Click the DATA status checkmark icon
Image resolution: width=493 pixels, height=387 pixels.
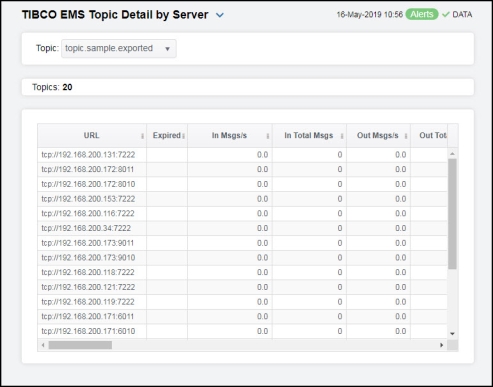[x=446, y=15]
